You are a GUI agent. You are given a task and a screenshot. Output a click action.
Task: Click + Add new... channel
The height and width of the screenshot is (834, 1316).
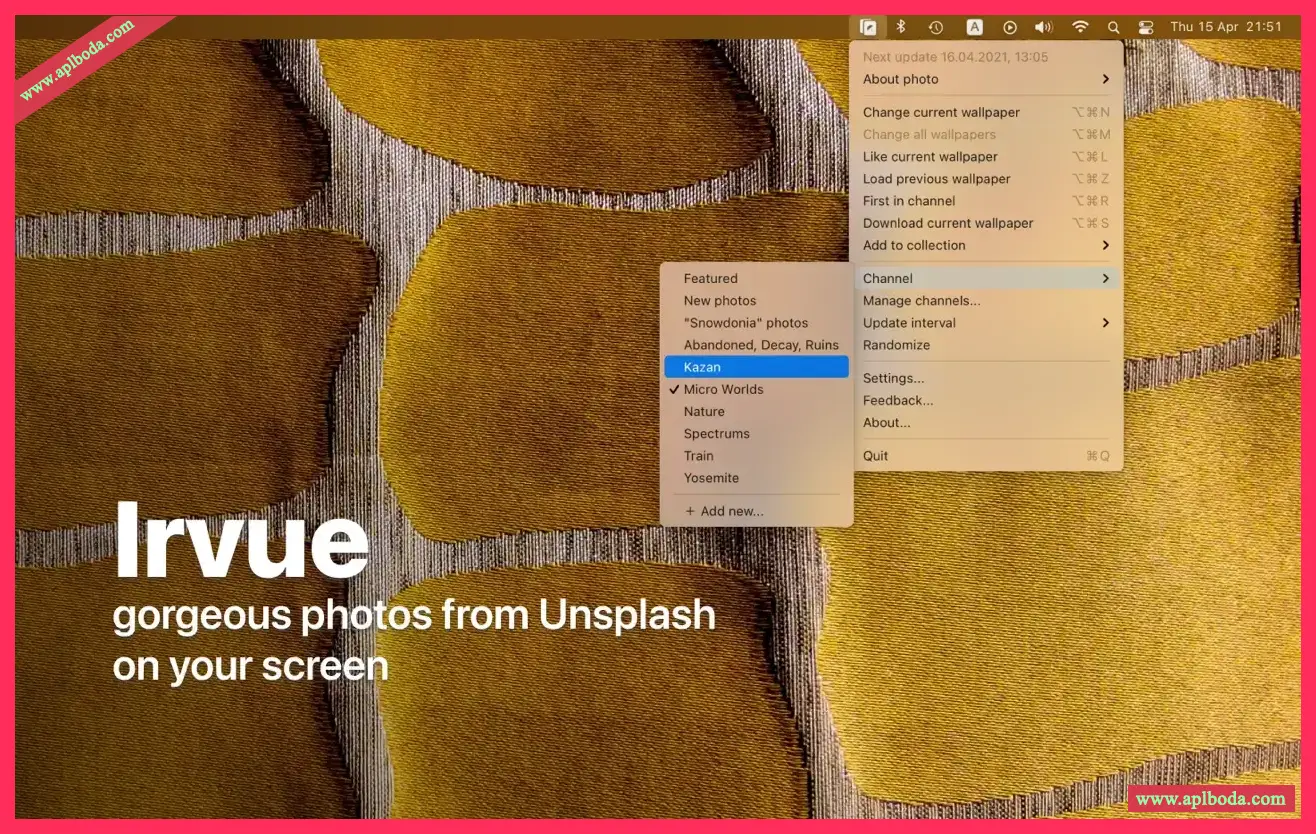point(756,511)
